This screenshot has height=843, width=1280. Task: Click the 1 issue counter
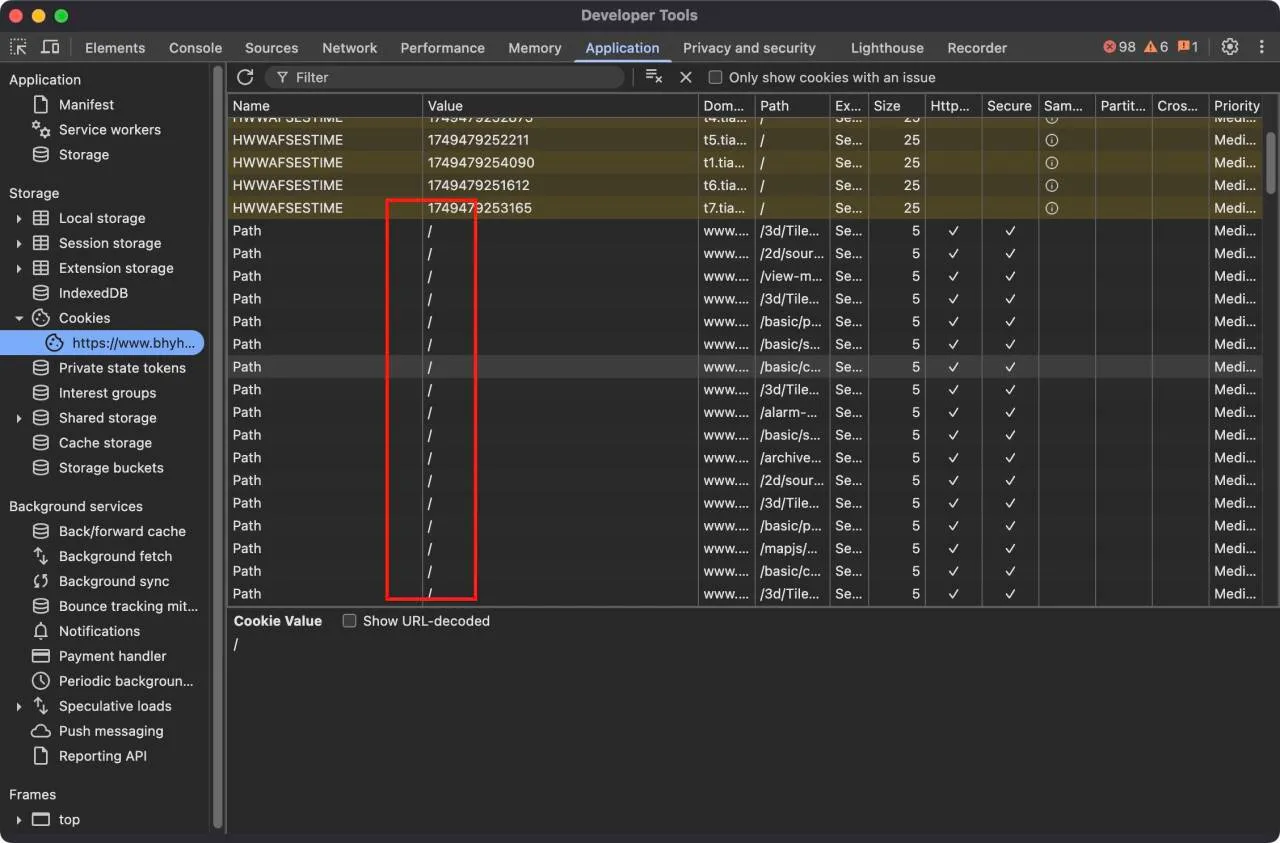click(1188, 47)
